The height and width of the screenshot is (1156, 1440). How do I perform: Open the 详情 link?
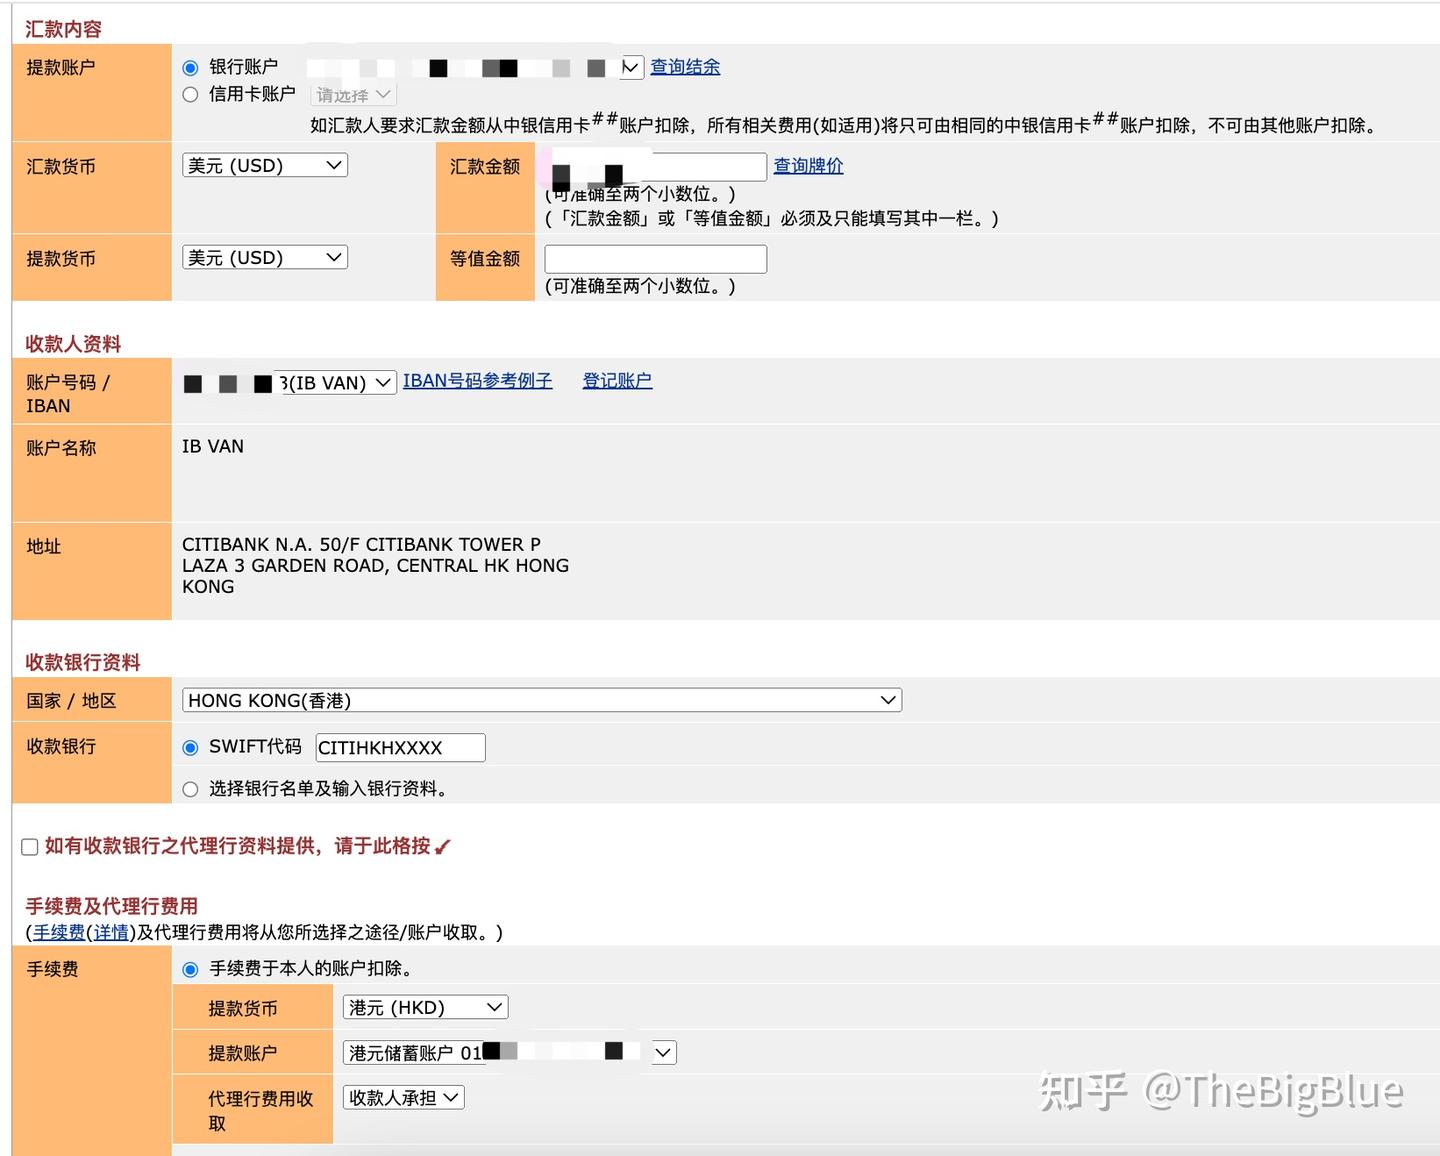point(111,932)
